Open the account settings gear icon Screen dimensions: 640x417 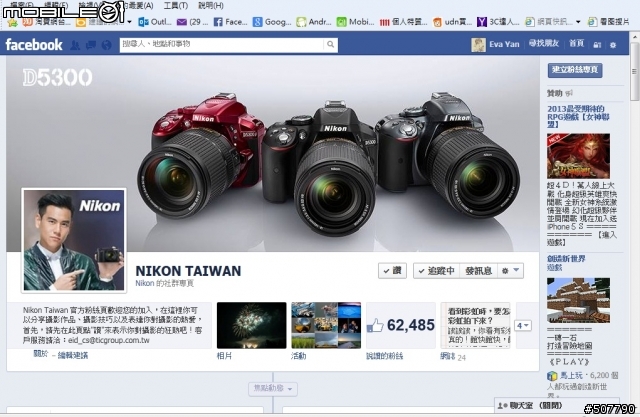[x=613, y=45]
